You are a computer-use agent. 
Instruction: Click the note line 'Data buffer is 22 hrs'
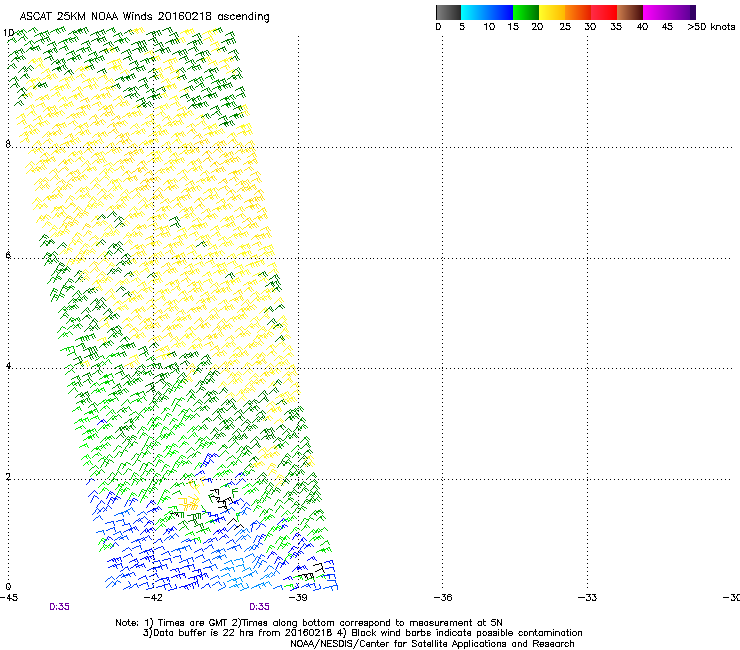point(362,633)
